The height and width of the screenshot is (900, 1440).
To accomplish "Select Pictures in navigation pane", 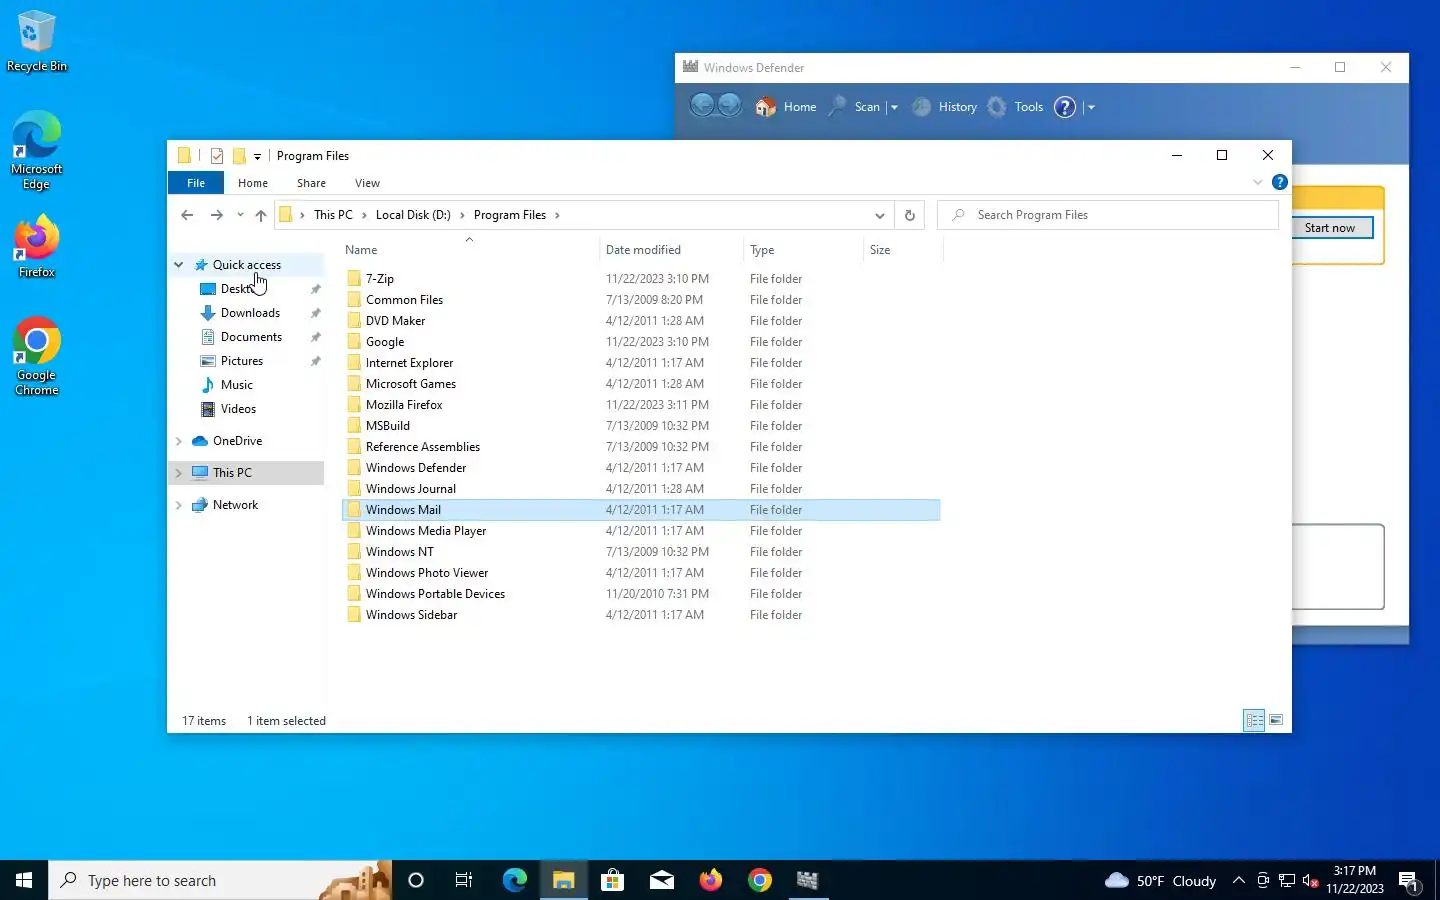I will [242, 361].
